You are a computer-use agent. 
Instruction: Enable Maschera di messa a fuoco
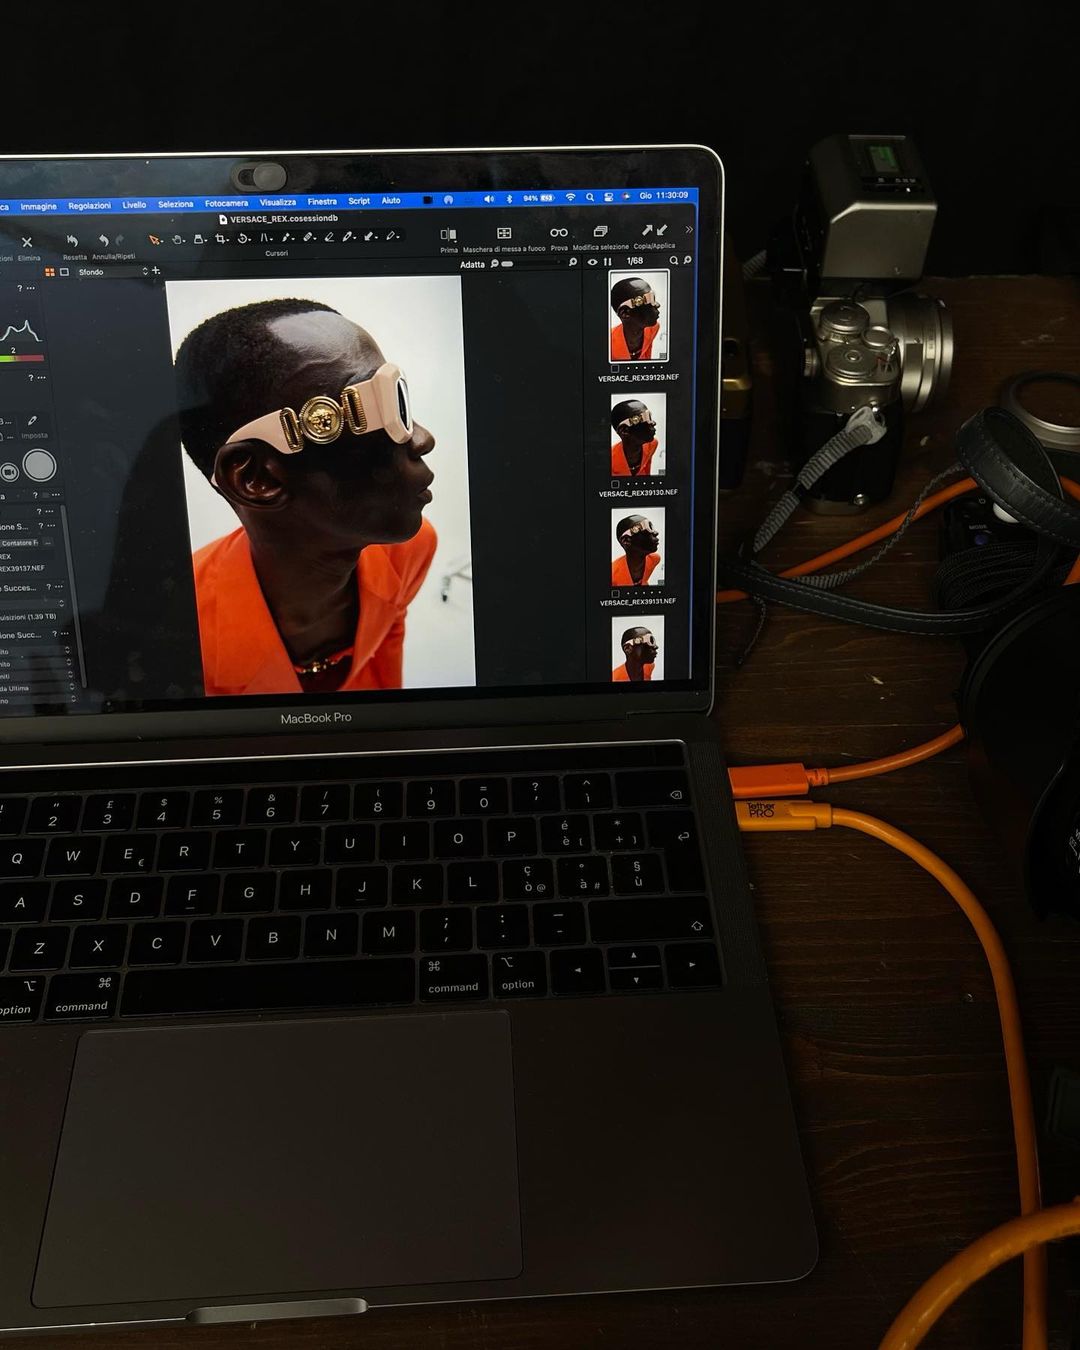coord(504,234)
